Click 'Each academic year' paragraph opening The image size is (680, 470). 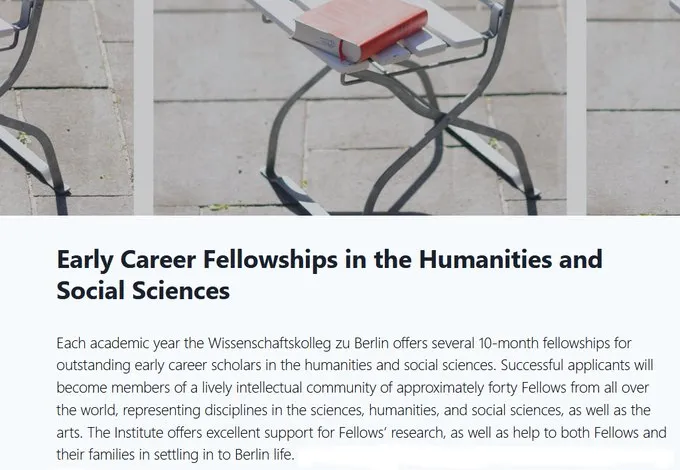[118, 343]
